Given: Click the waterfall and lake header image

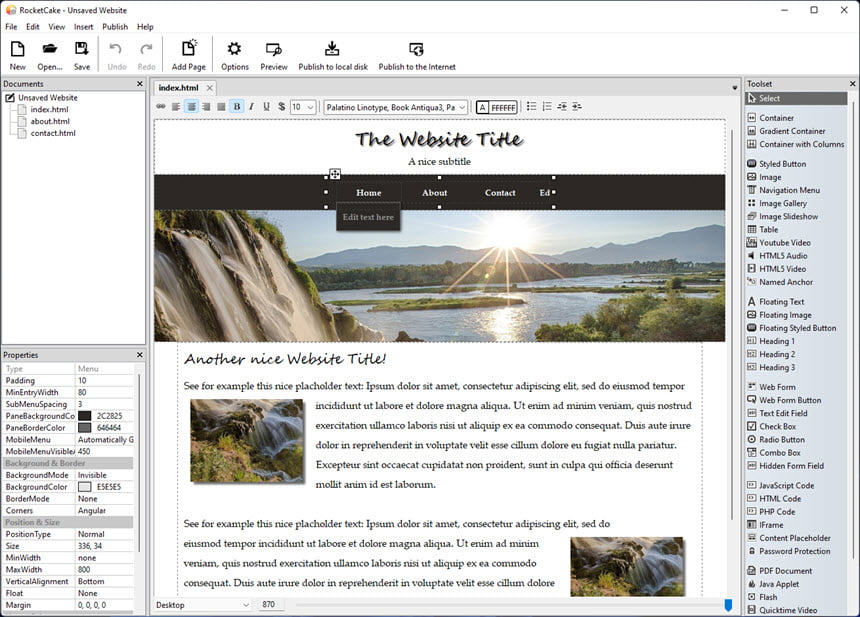Looking at the screenshot, I should [x=439, y=276].
